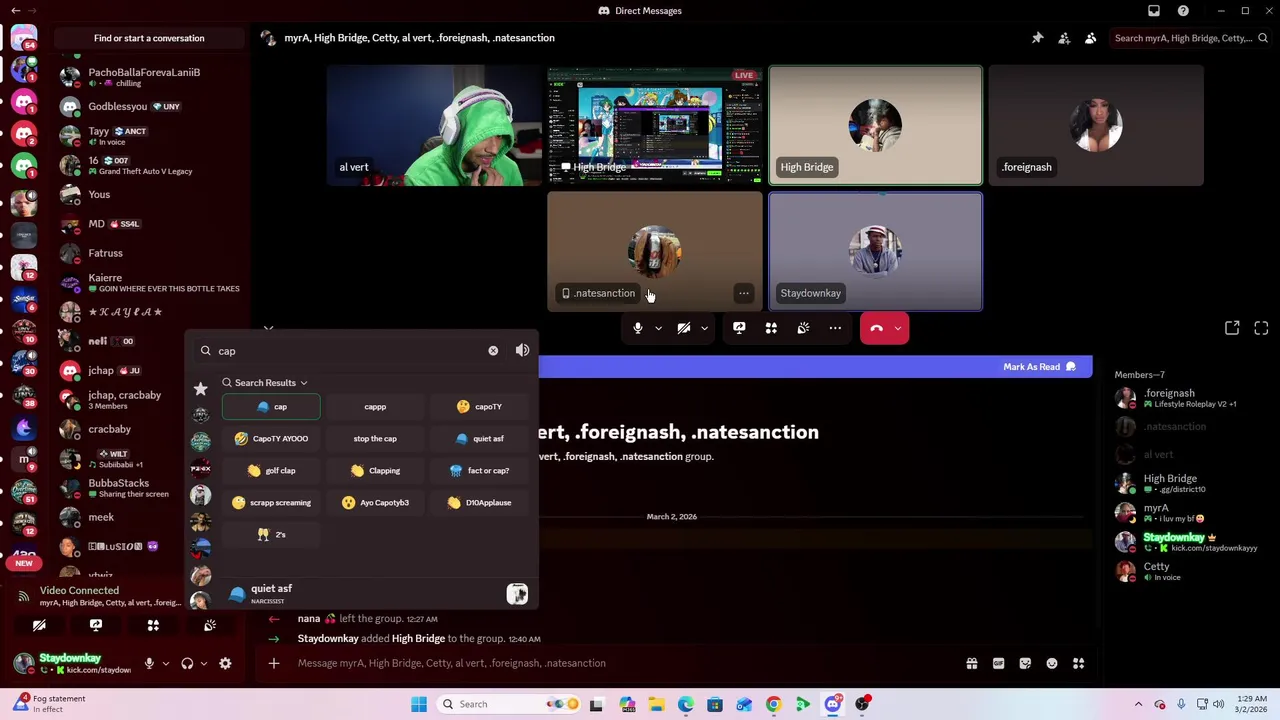The height and width of the screenshot is (720, 1280).
Task: Play the golf clap sound
Action: coord(271,471)
